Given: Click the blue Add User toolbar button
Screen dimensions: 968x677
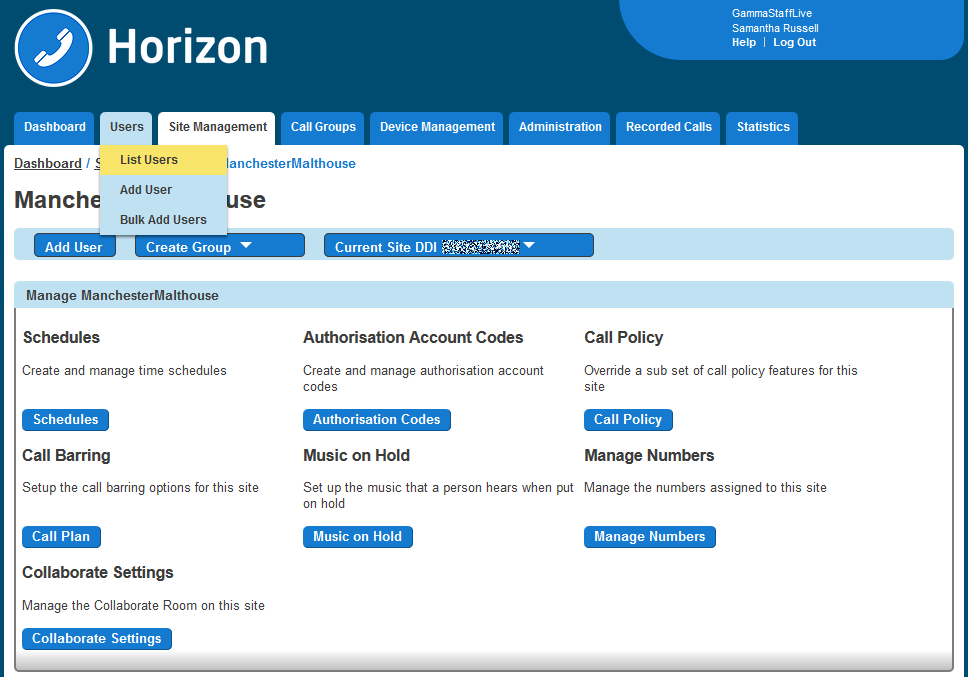Looking at the screenshot, I should pyautogui.click(x=74, y=247).
